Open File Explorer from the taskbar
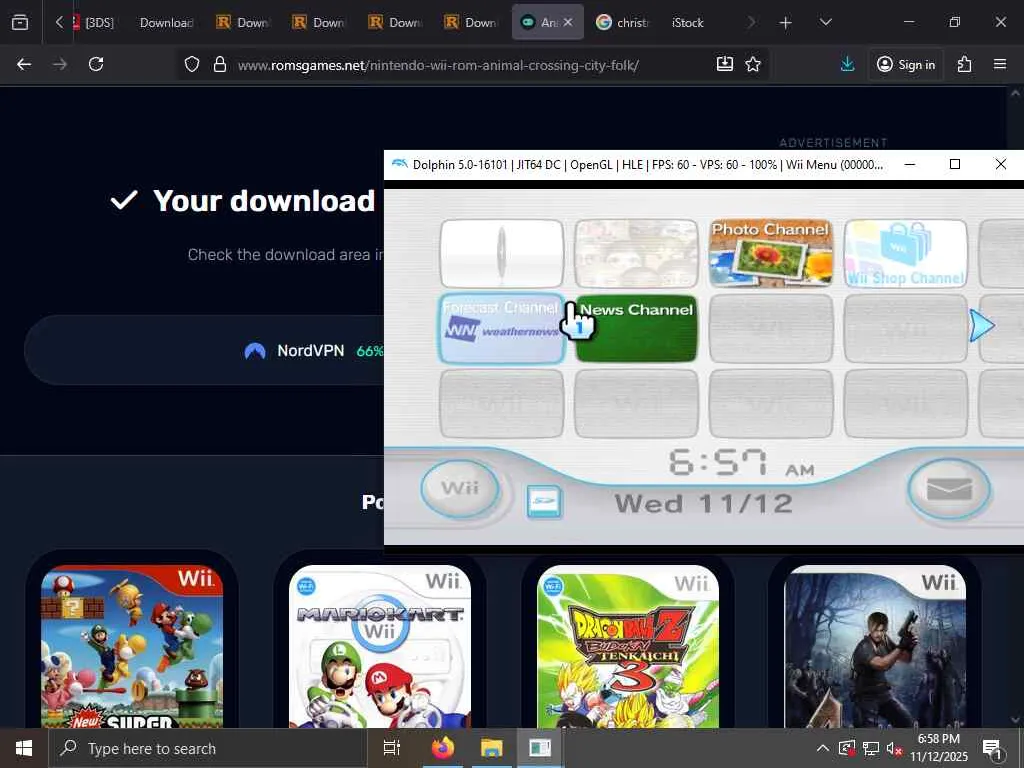Image resolution: width=1024 pixels, height=768 pixels. (x=492, y=748)
